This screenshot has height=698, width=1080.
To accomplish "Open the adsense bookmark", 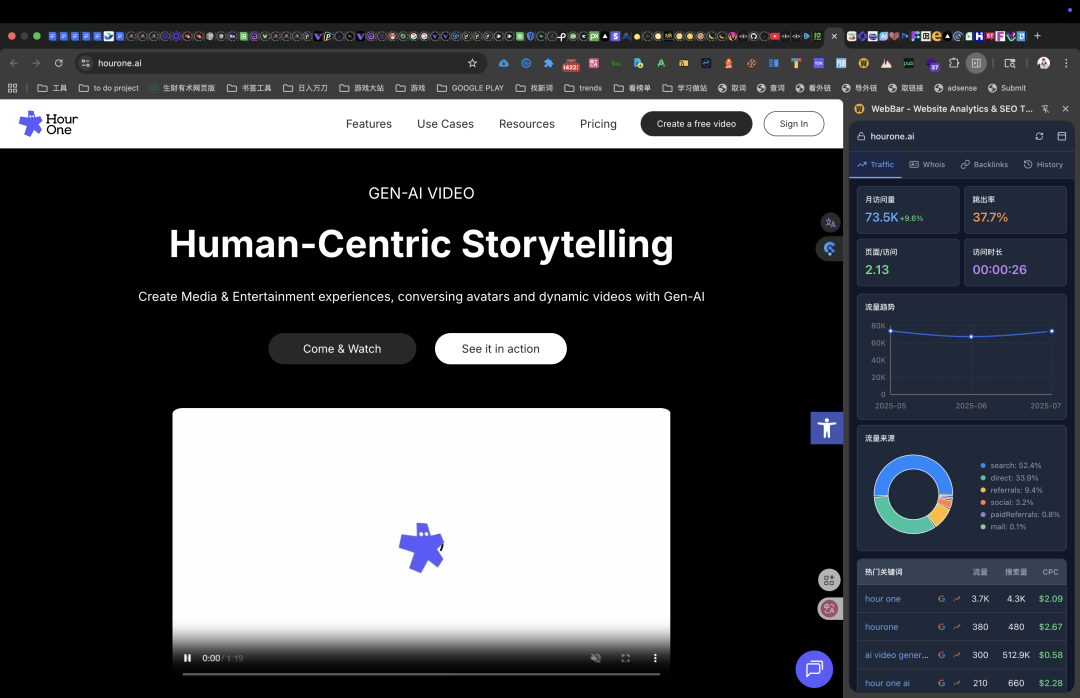I will (x=955, y=88).
